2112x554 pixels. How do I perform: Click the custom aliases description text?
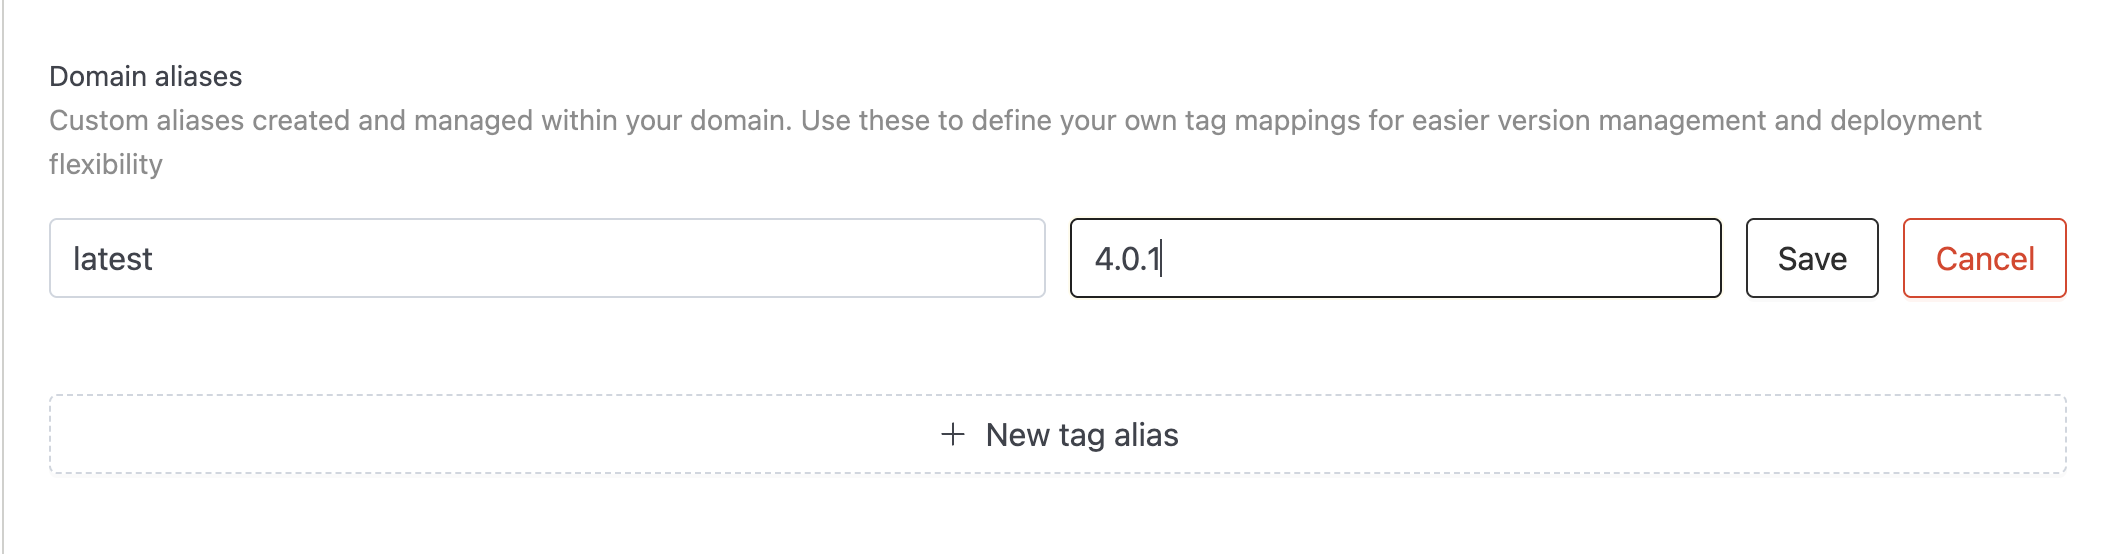1014,121
